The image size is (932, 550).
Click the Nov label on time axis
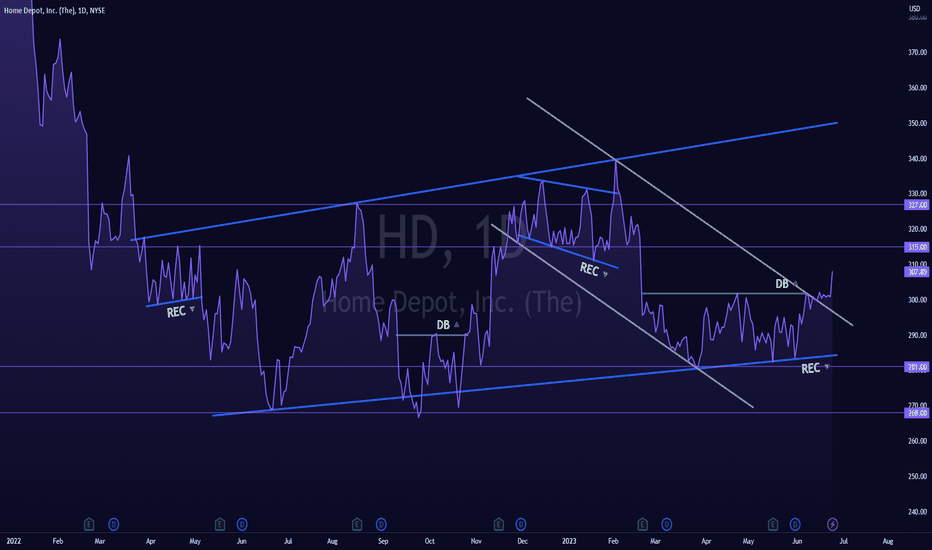pos(476,541)
